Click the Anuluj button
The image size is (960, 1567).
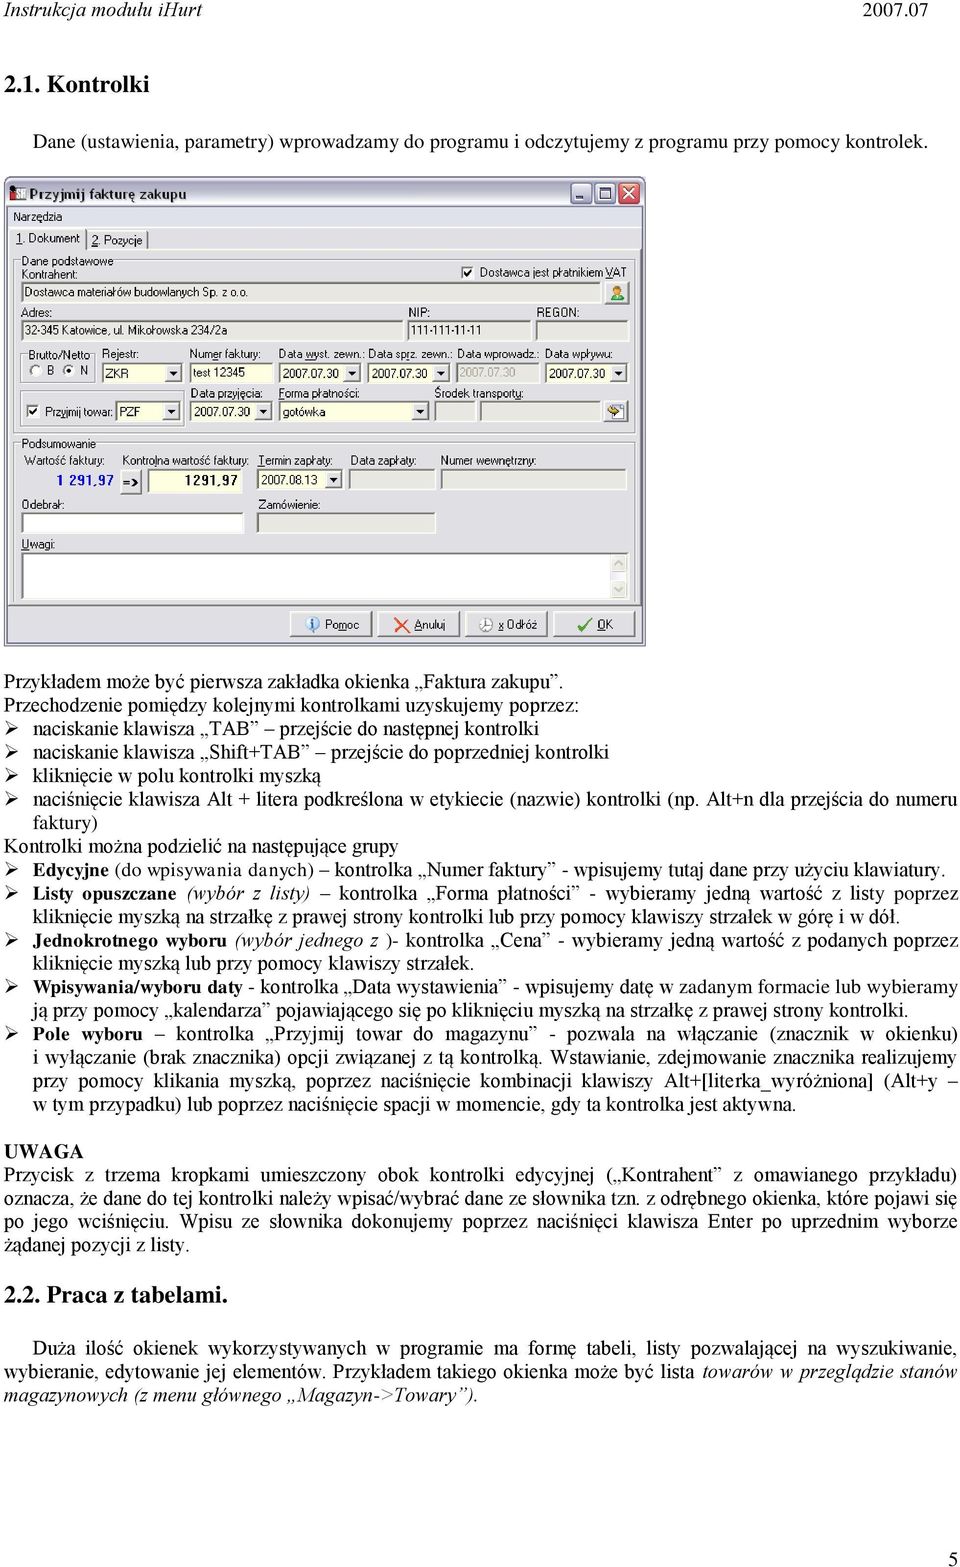click(x=419, y=624)
